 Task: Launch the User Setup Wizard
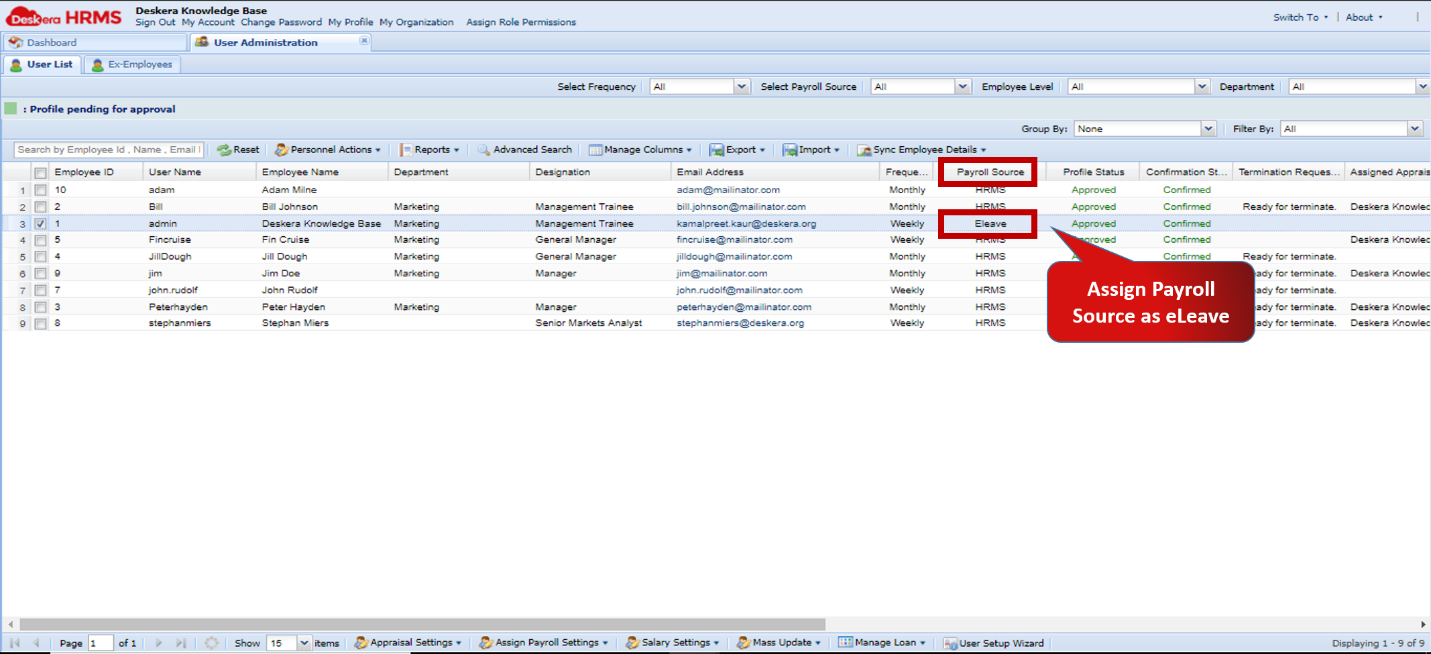(x=994, y=643)
